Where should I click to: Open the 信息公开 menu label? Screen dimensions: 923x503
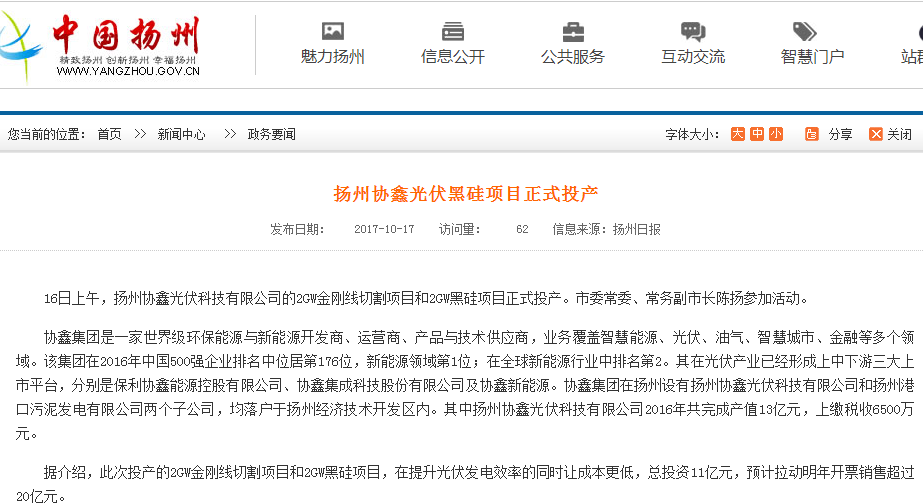click(453, 57)
